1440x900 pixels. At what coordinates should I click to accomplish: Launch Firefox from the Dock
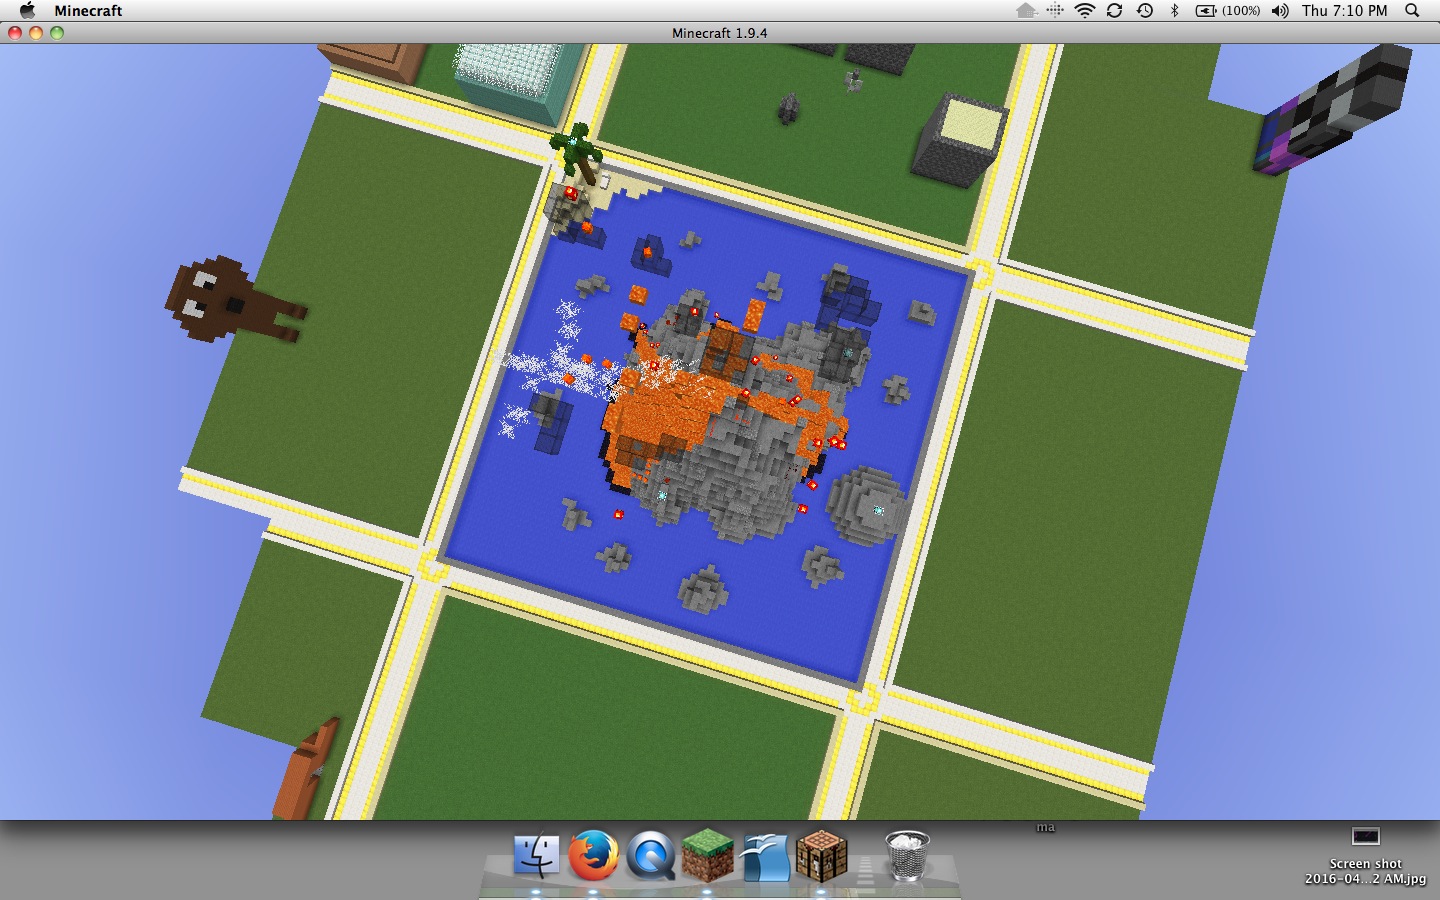(x=593, y=856)
